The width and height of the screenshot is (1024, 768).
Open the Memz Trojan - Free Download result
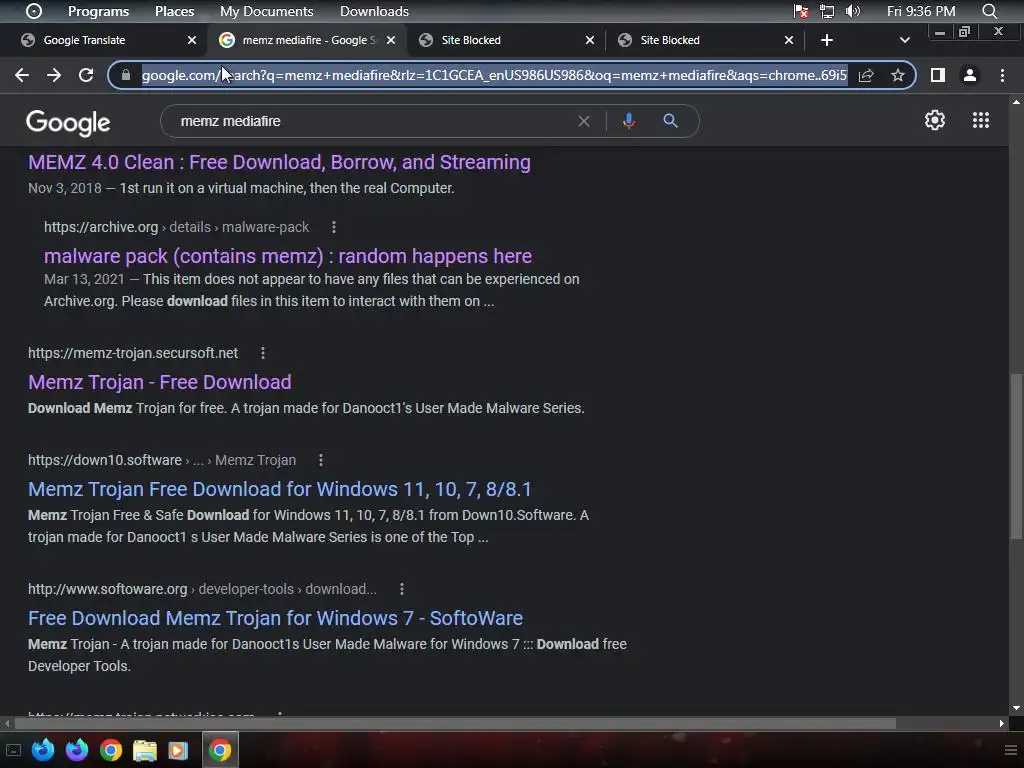point(159,382)
